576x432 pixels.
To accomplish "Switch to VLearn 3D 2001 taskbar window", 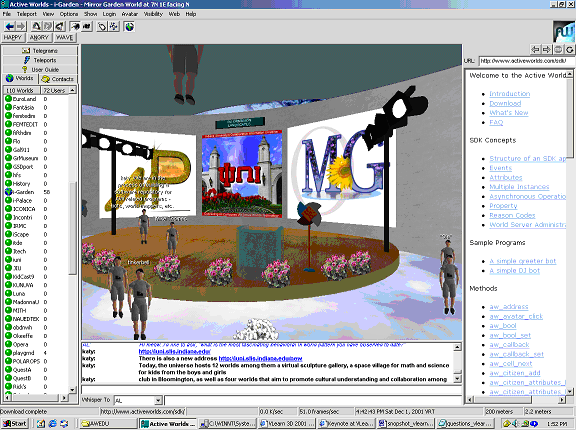I will pos(287,424).
